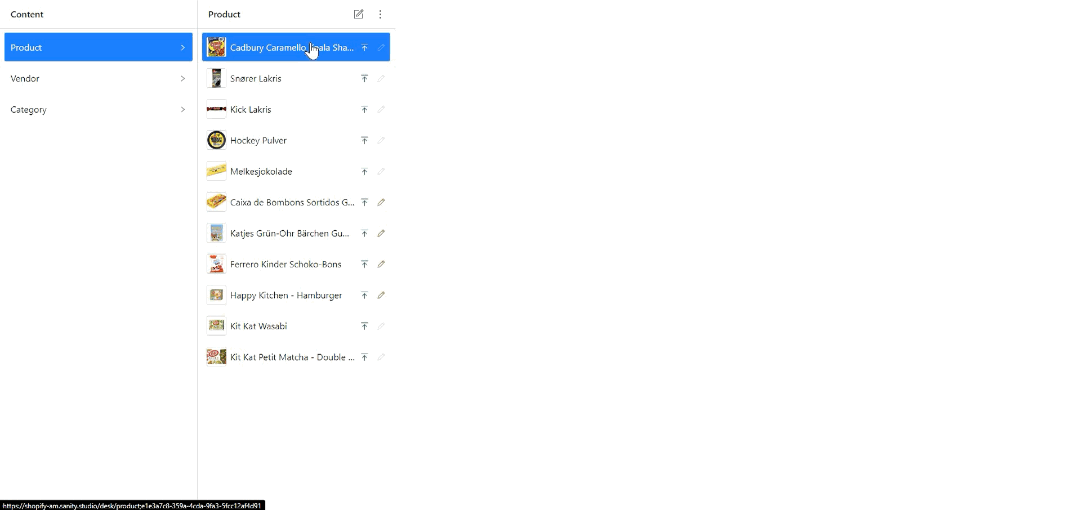Open the Hockey Pulver product
Image resolution: width=1080 pixels, height=510 pixels.
click(x=296, y=141)
